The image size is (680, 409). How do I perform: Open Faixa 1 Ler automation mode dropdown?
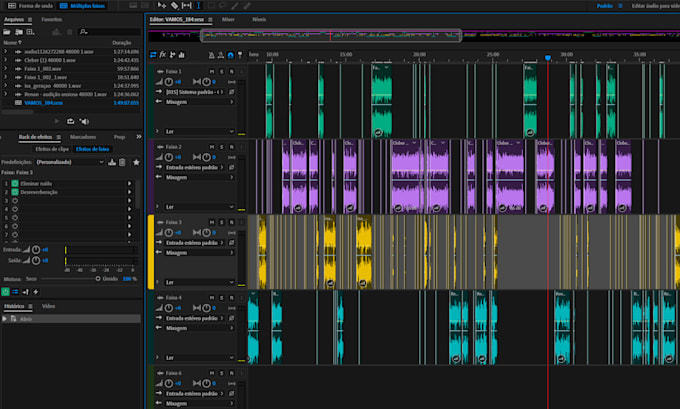pos(199,131)
